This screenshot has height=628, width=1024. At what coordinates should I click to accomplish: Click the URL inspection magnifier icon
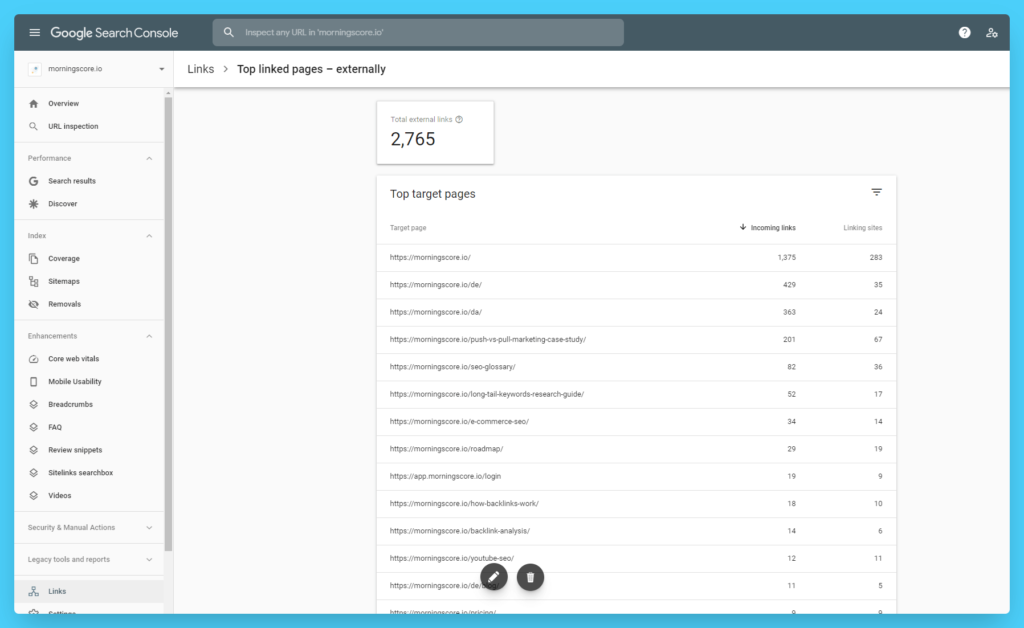point(34,127)
